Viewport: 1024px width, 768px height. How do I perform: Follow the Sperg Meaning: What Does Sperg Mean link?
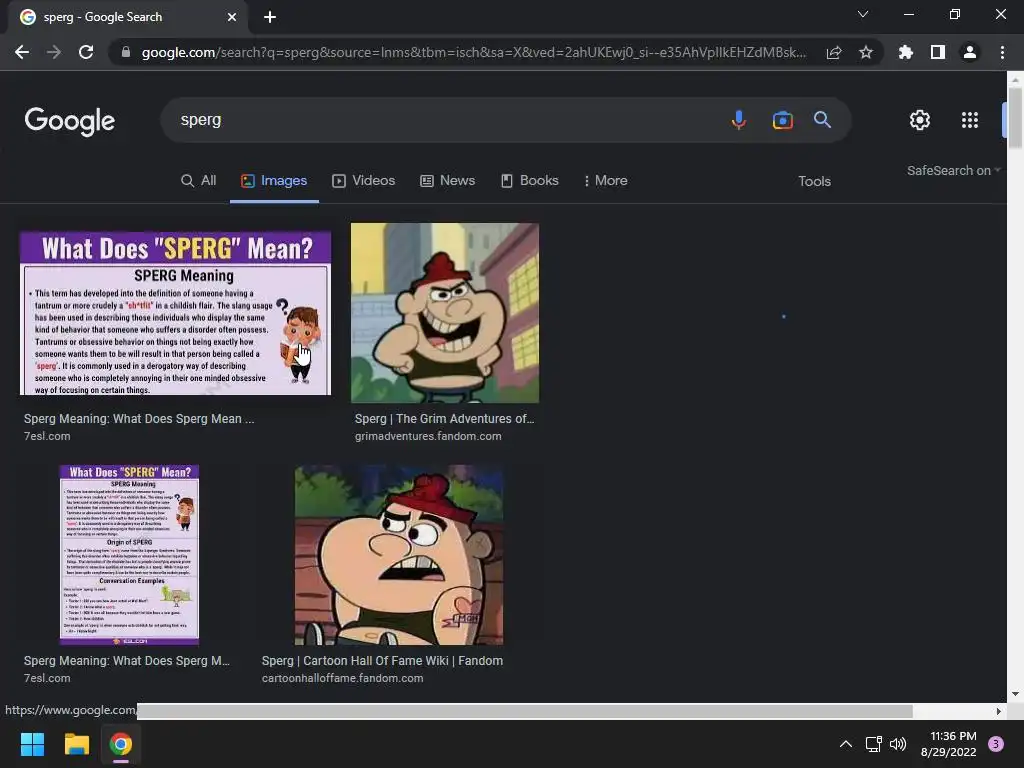point(139,419)
